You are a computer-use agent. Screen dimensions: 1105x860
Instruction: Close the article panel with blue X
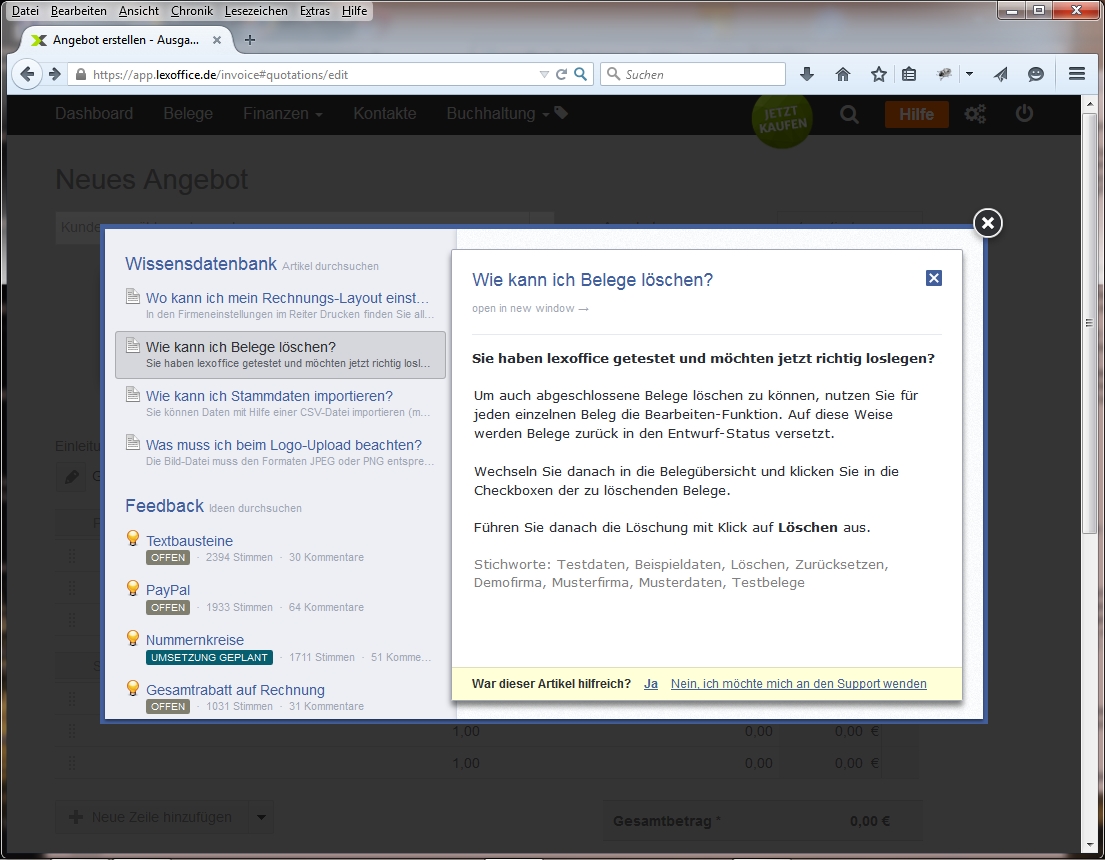(x=934, y=278)
